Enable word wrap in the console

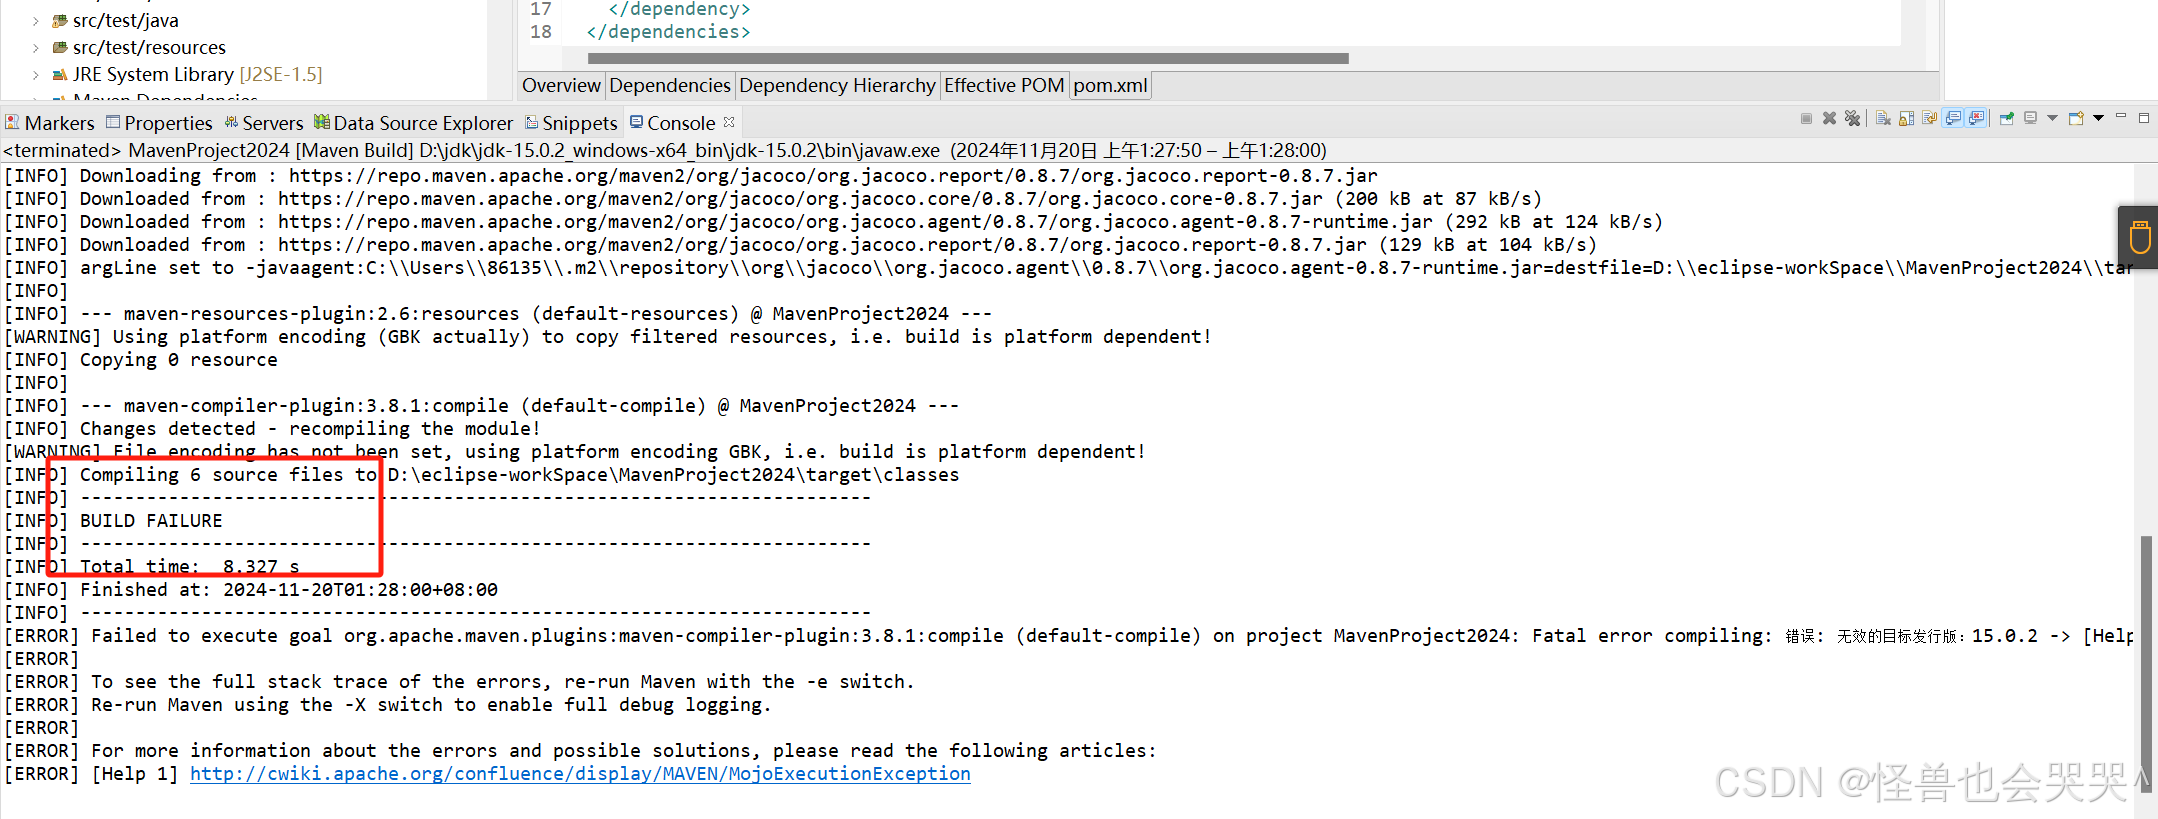click(1930, 118)
